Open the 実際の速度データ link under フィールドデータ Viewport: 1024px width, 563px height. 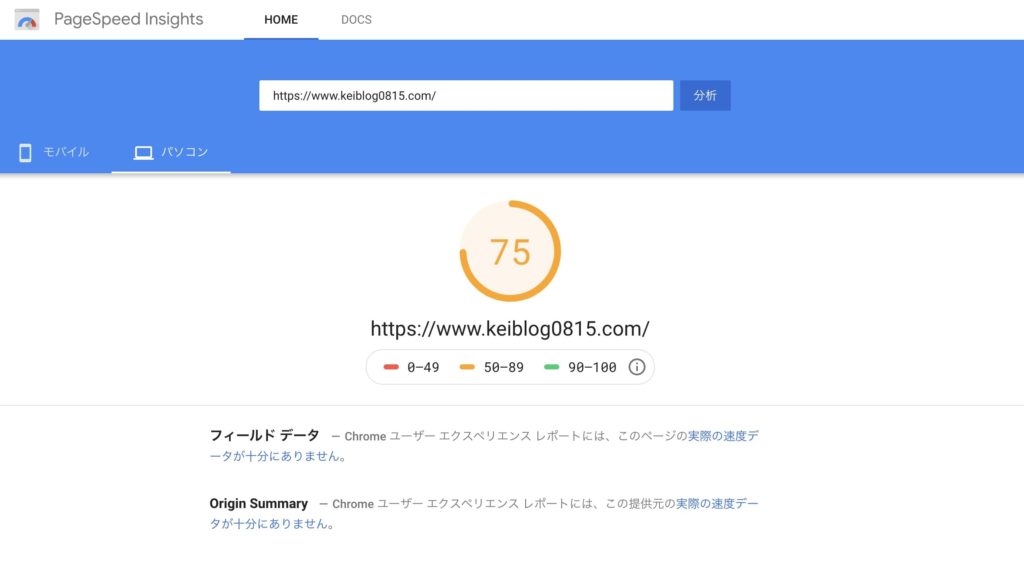(484, 445)
